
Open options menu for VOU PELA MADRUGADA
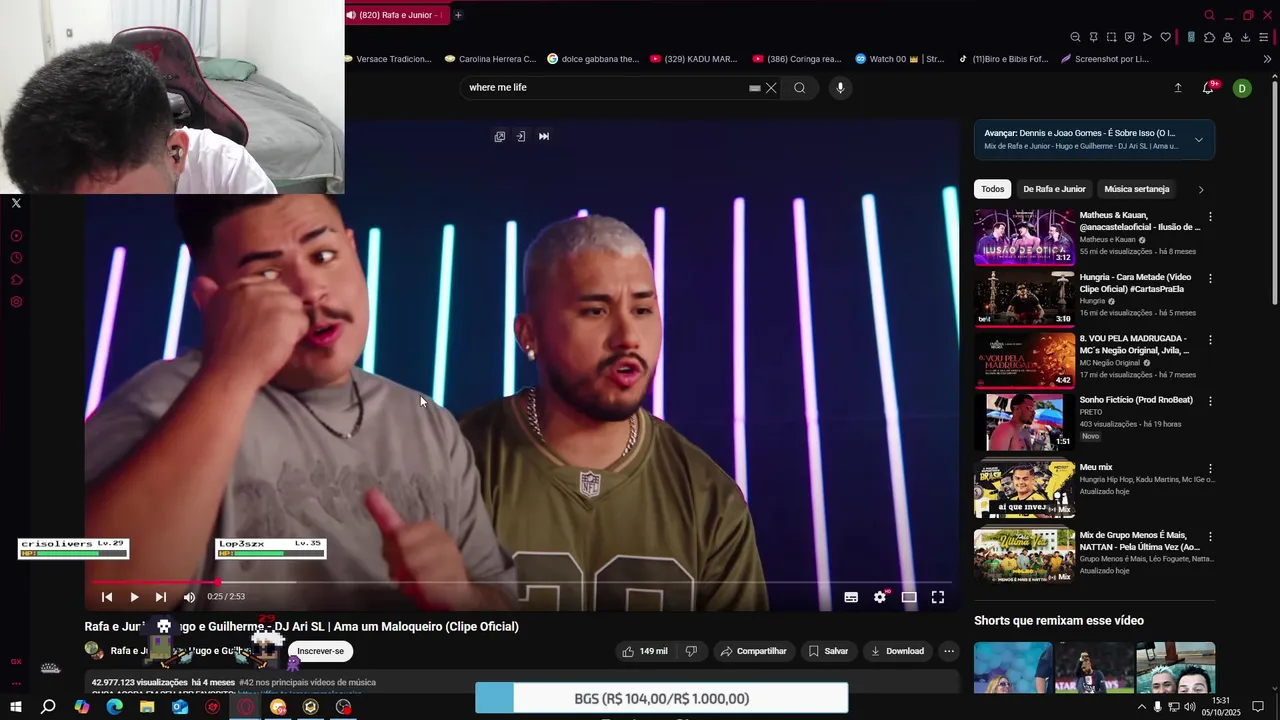[x=1210, y=340]
